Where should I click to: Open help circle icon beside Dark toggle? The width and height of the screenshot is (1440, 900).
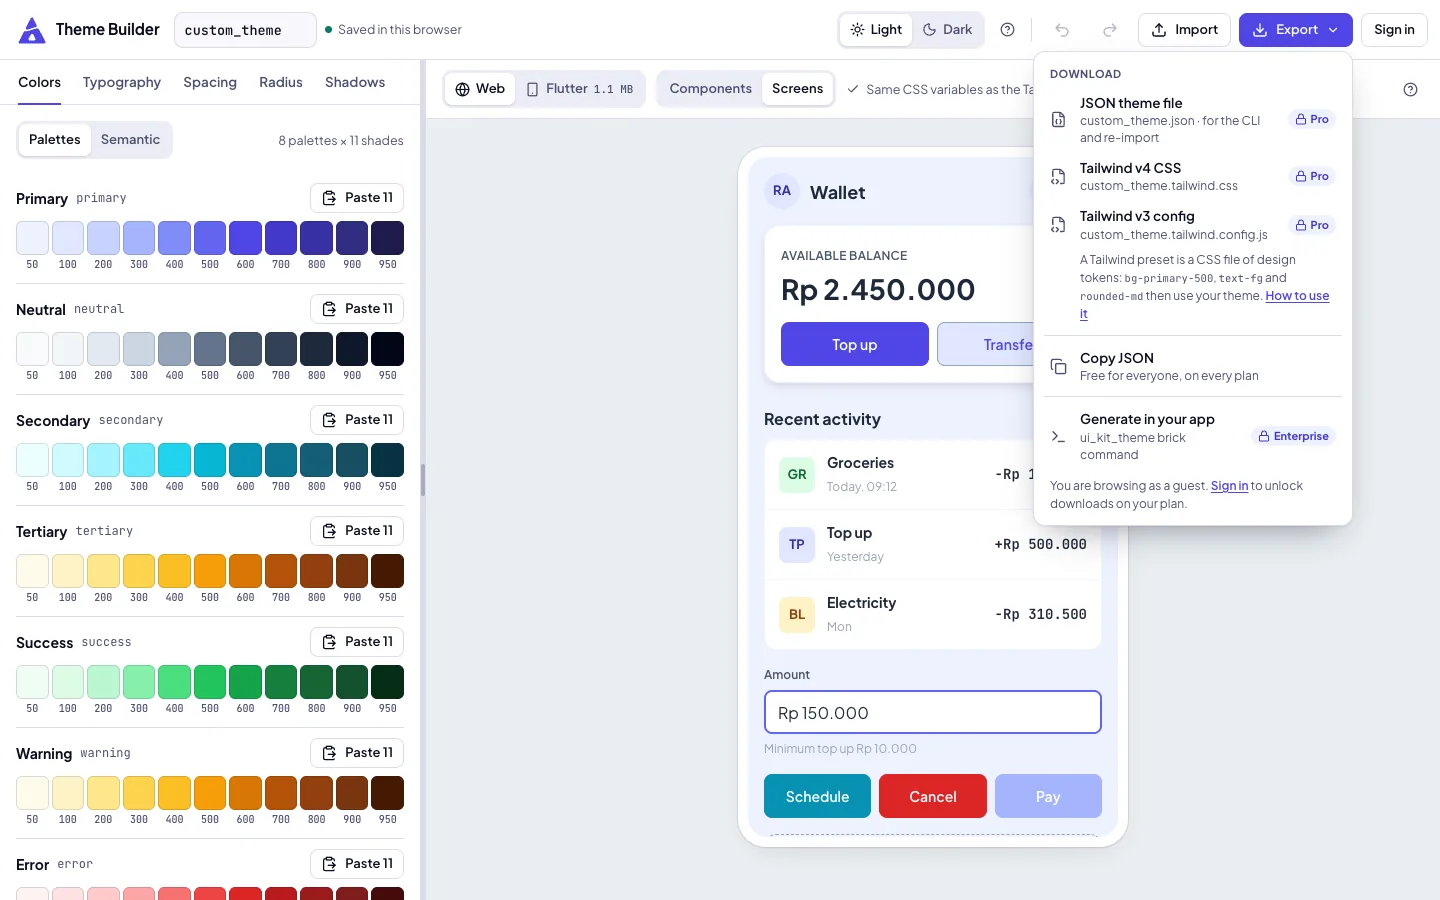(x=1008, y=30)
